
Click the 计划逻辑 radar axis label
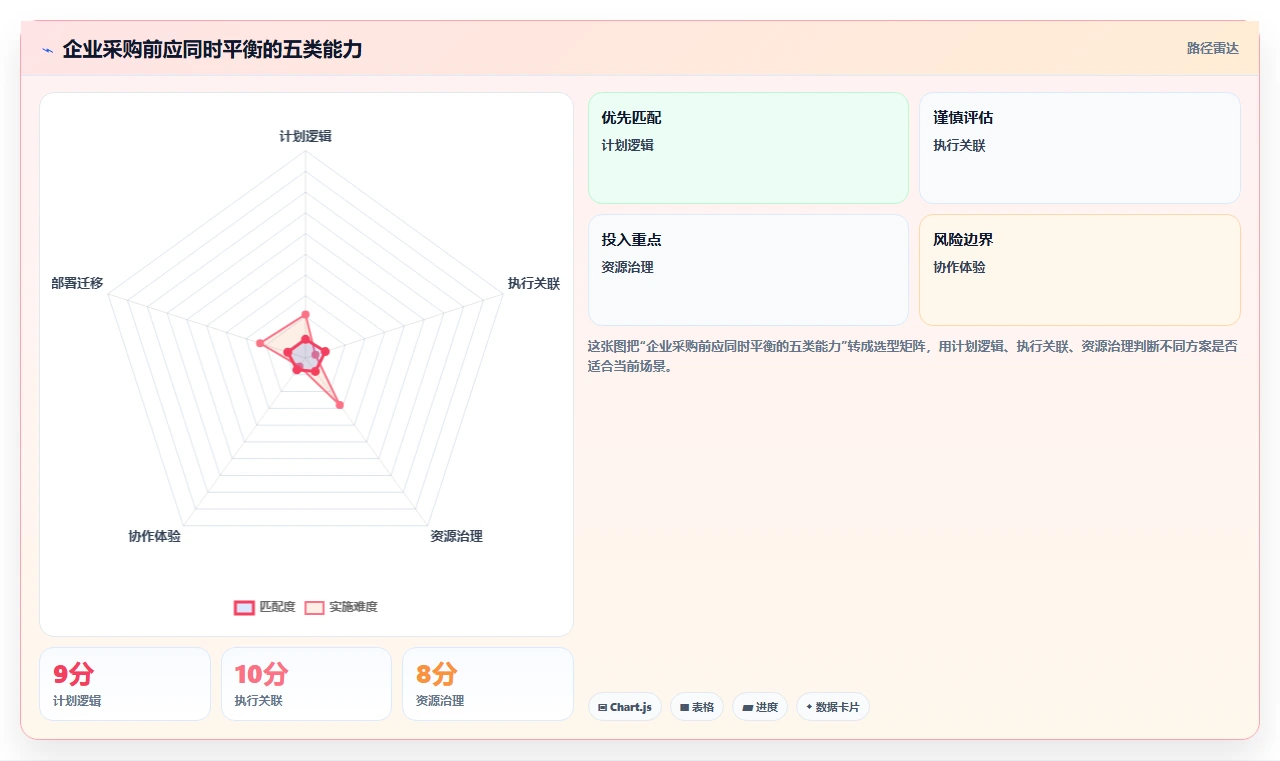[305, 136]
